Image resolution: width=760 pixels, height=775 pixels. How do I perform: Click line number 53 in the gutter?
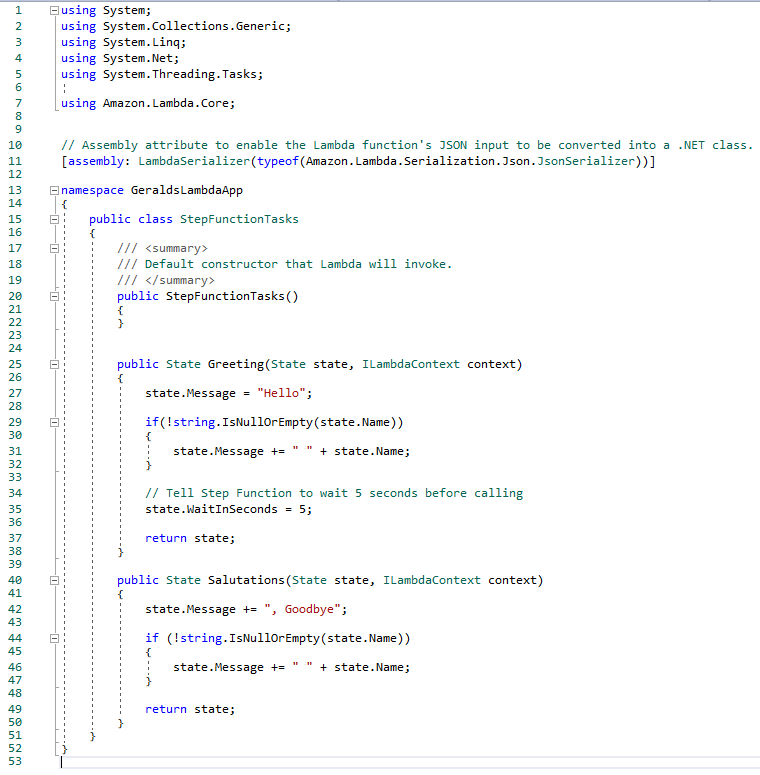coord(15,761)
